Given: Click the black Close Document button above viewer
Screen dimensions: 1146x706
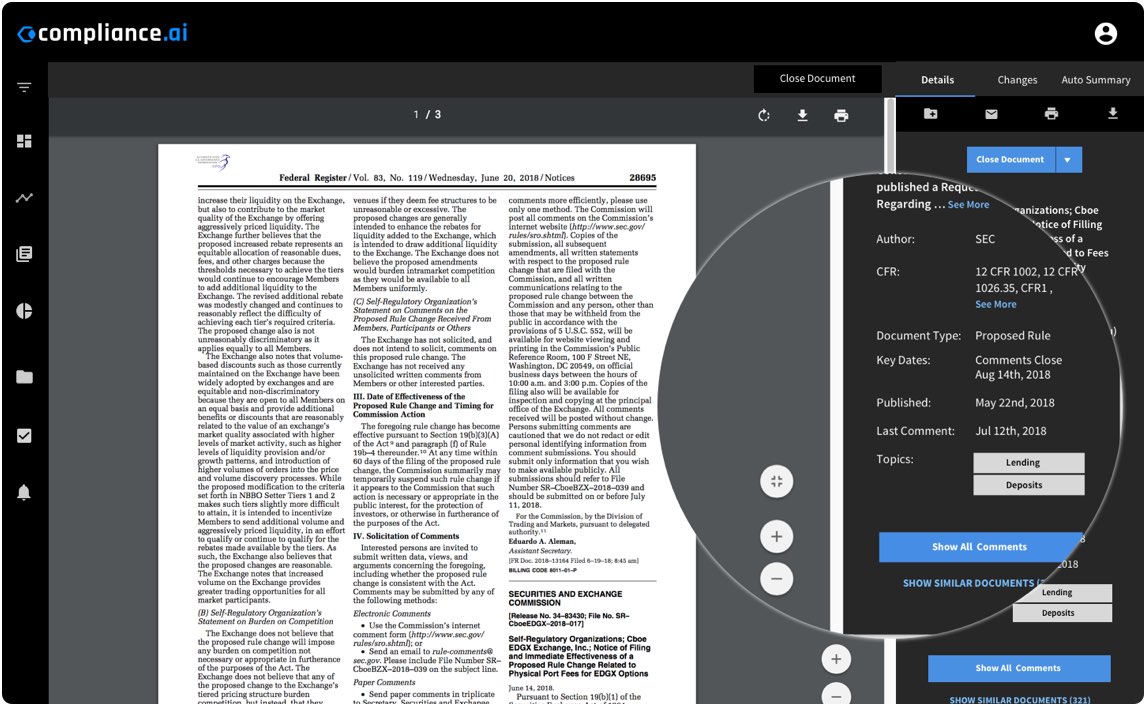Looking at the screenshot, I should pos(817,78).
